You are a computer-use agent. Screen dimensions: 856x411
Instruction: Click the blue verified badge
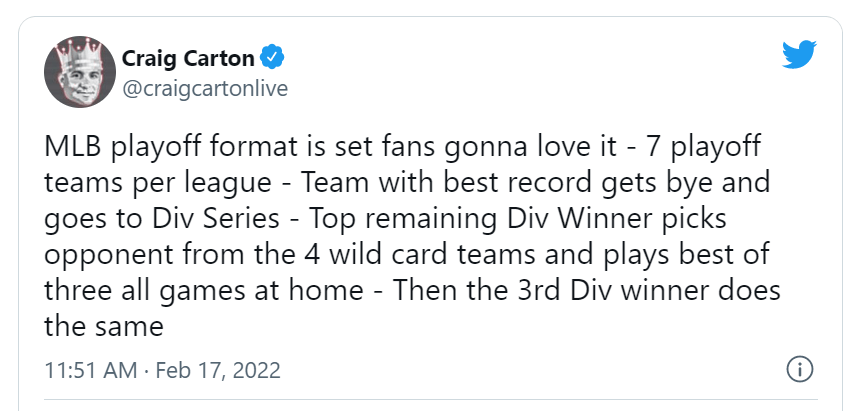tap(270, 56)
